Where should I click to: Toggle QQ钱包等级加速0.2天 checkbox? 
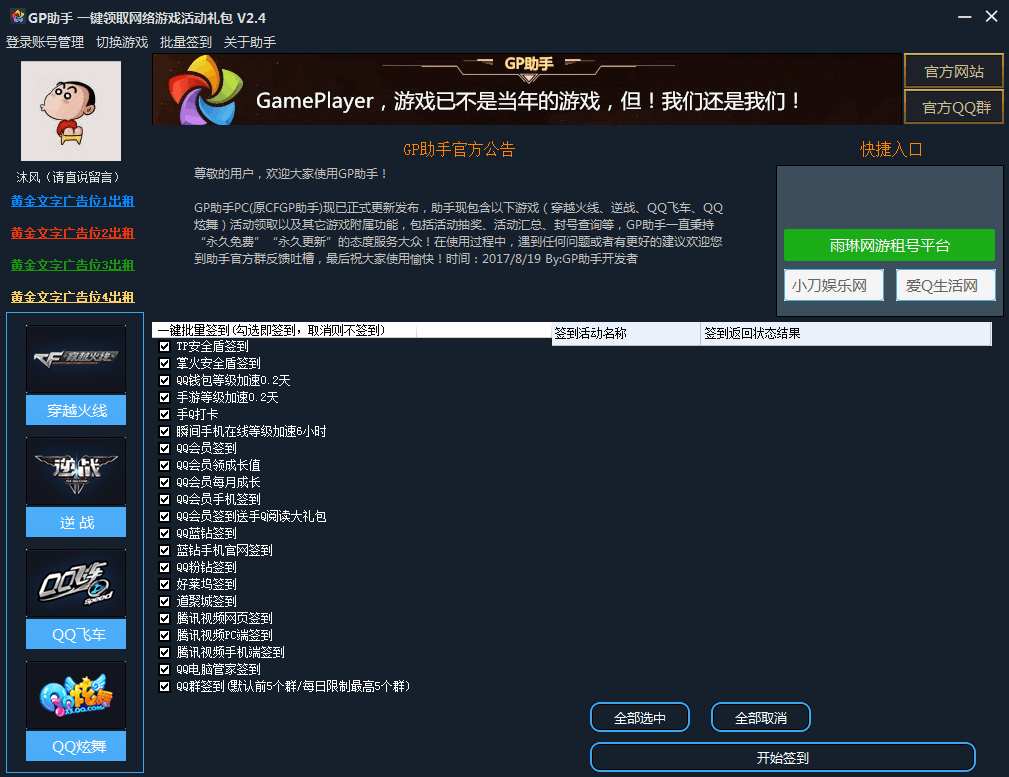(x=165, y=380)
